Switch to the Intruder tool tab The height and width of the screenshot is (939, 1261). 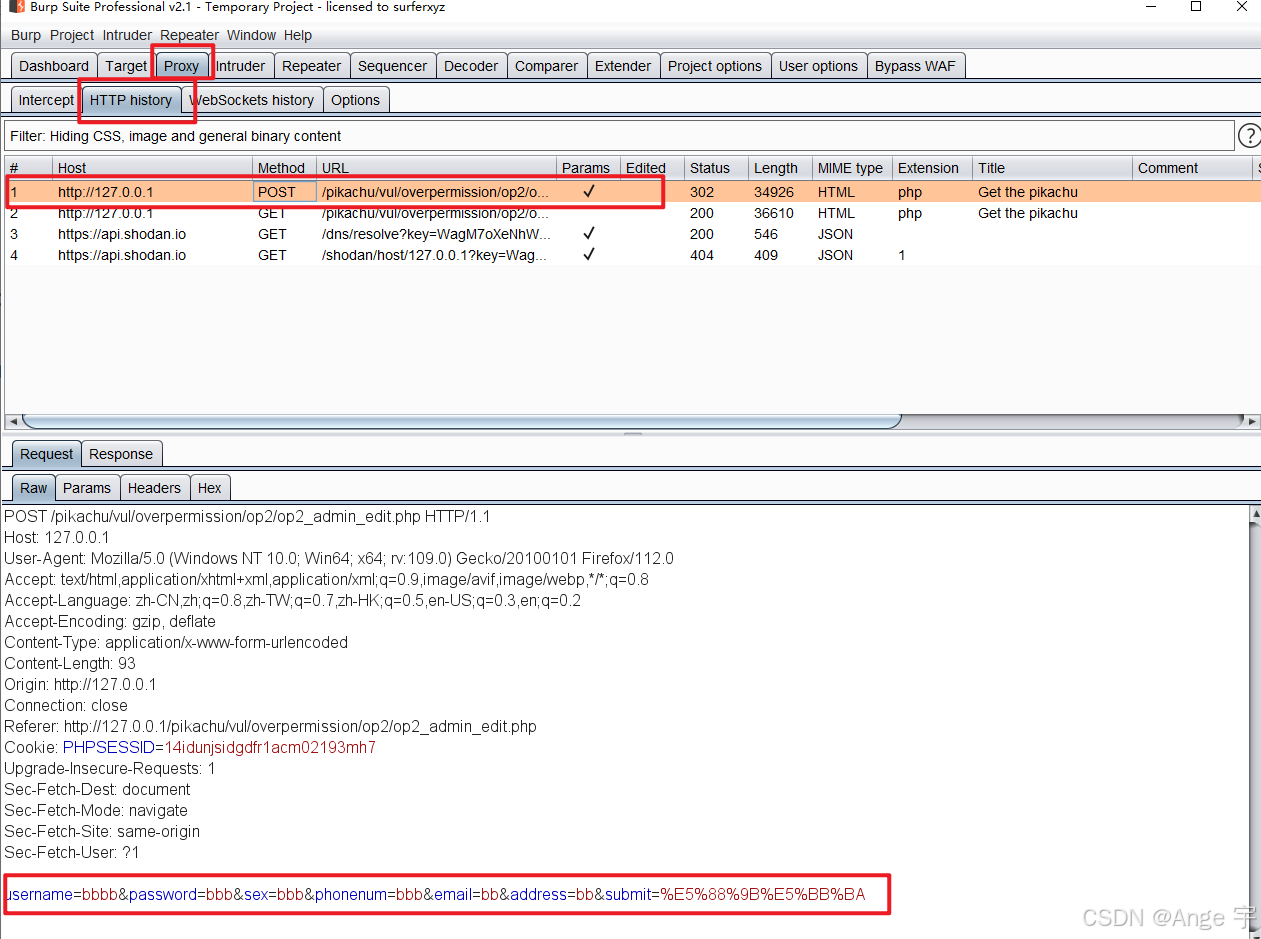pyautogui.click(x=241, y=66)
